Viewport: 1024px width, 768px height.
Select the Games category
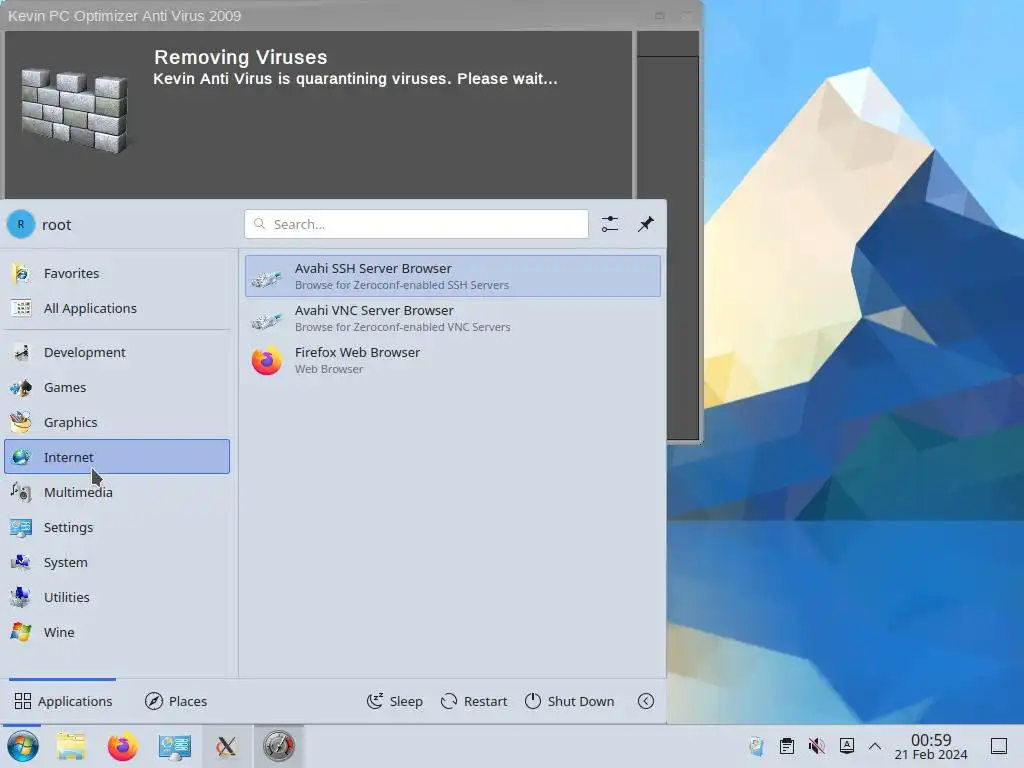[x=117, y=387]
